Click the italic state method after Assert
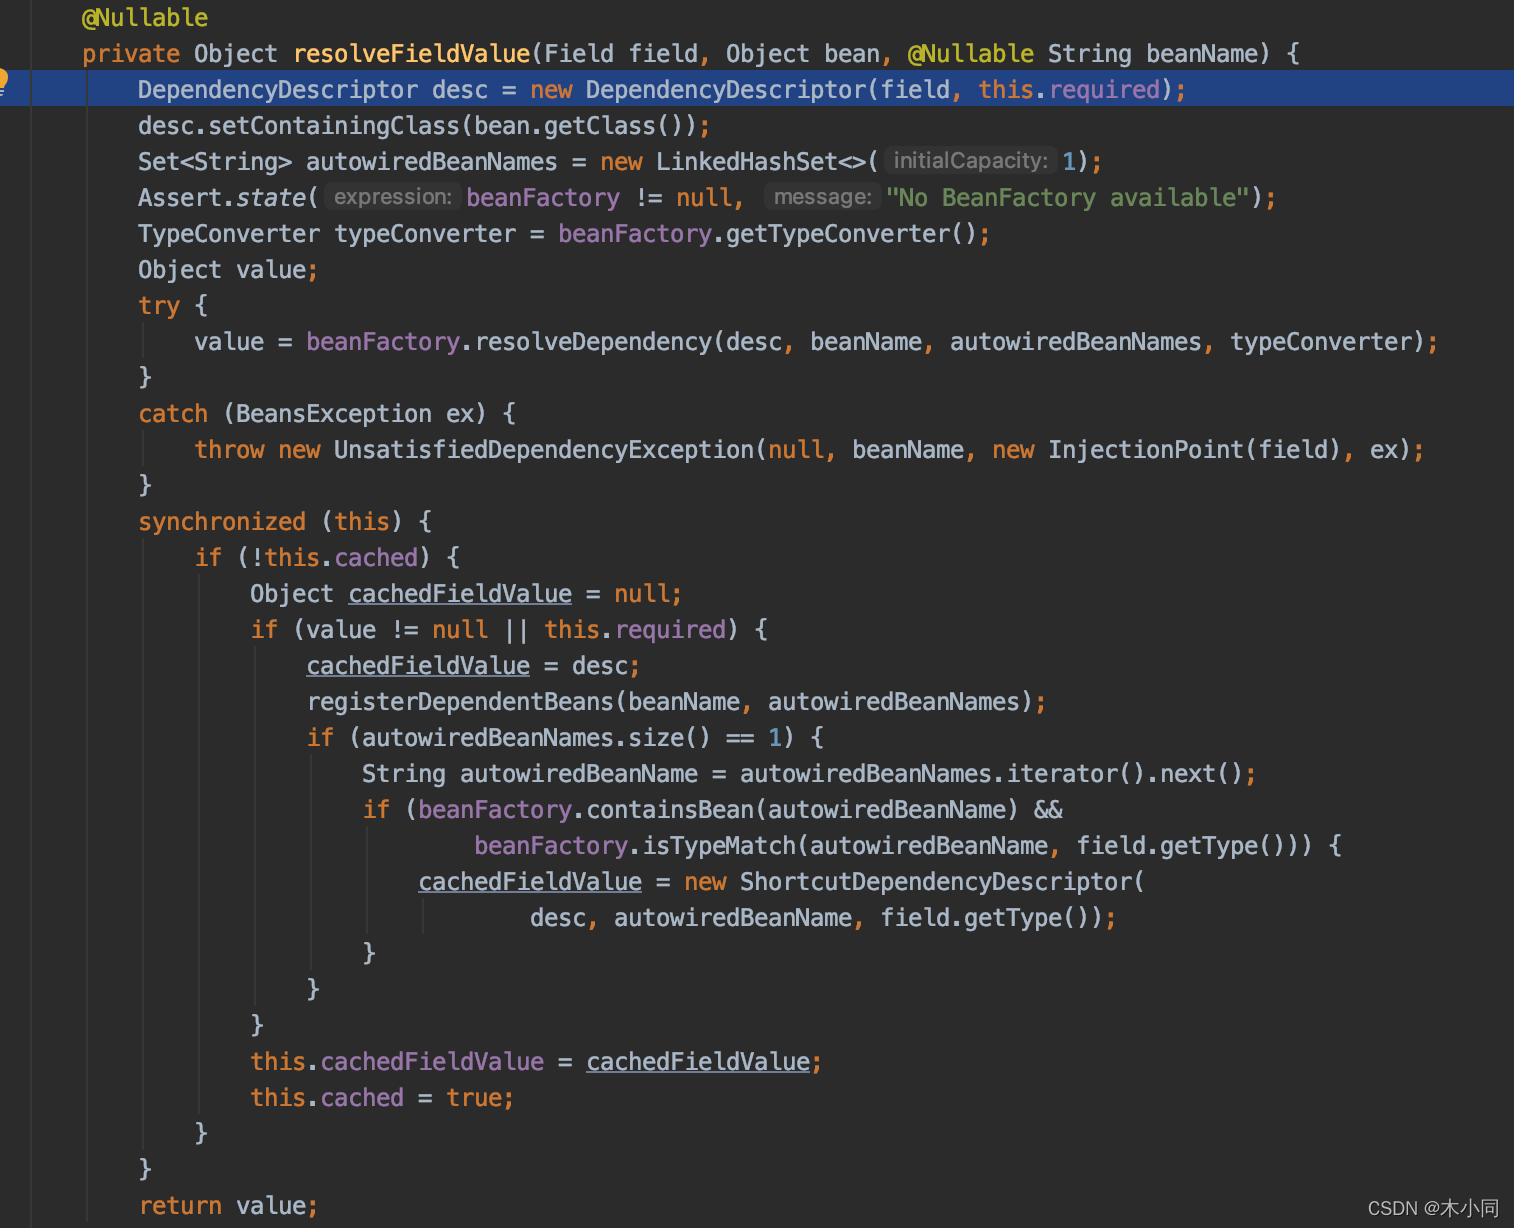The width and height of the screenshot is (1514, 1228). click(271, 198)
